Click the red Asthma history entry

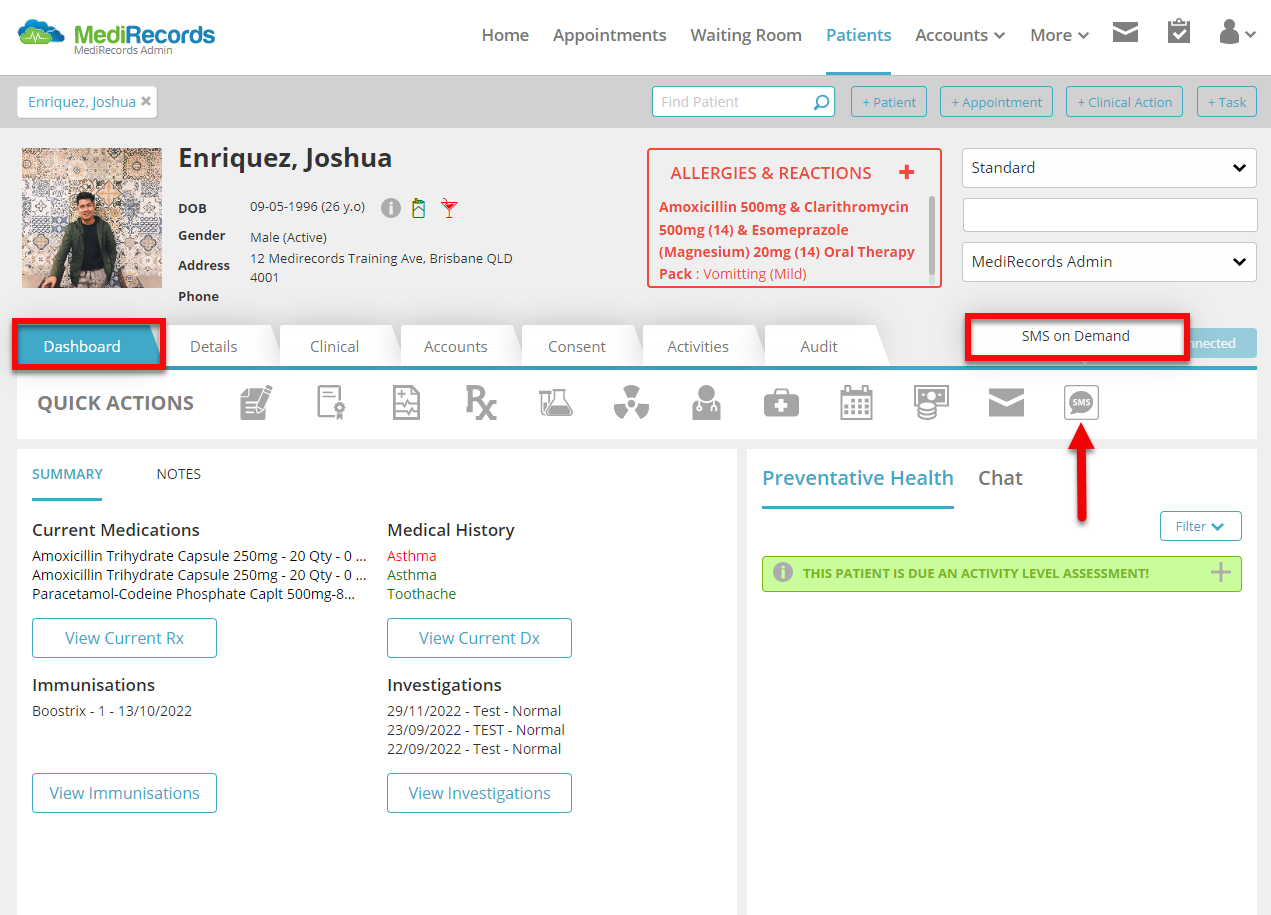point(412,556)
